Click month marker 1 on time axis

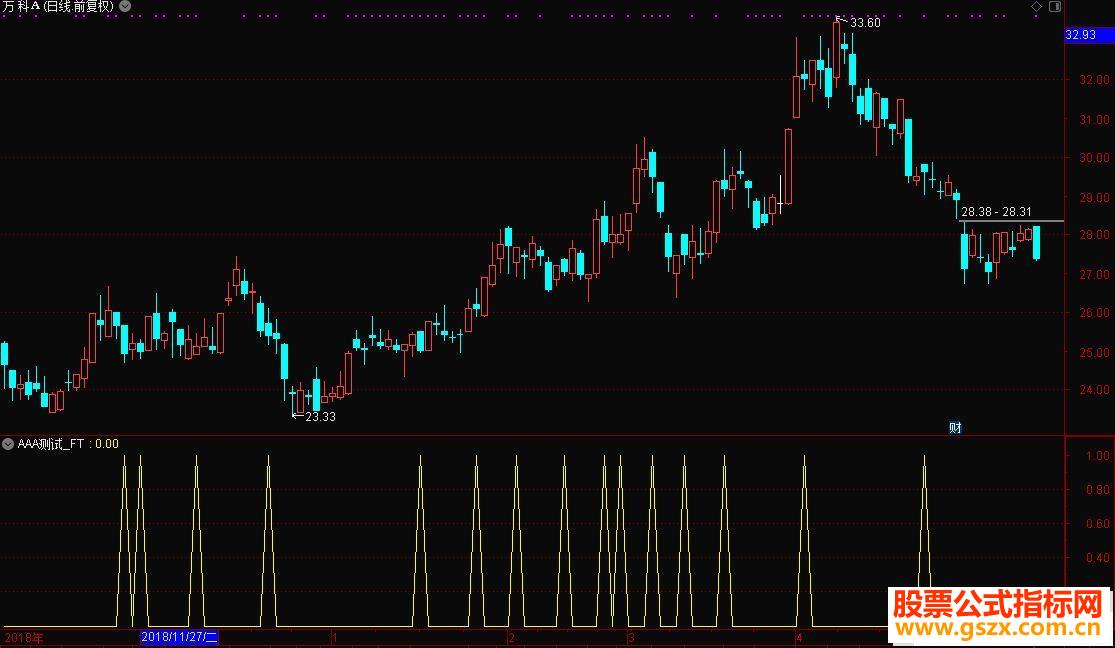pos(334,637)
